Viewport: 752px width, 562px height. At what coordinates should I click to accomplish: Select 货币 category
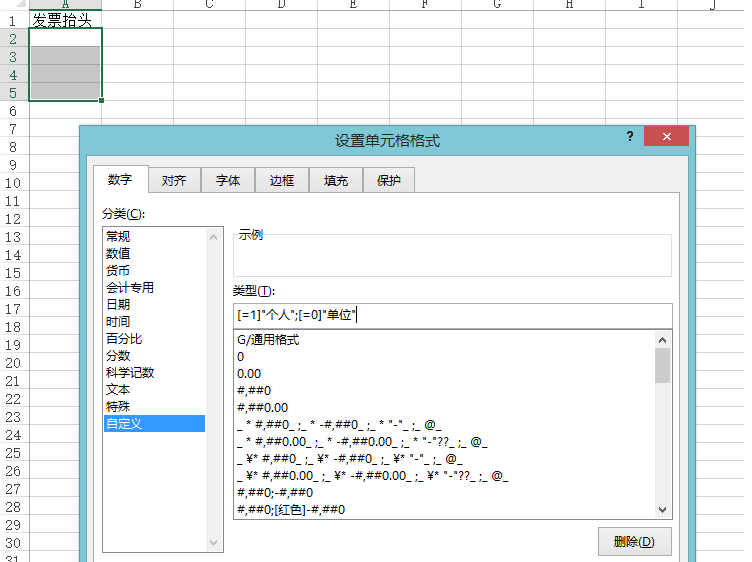coord(154,270)
